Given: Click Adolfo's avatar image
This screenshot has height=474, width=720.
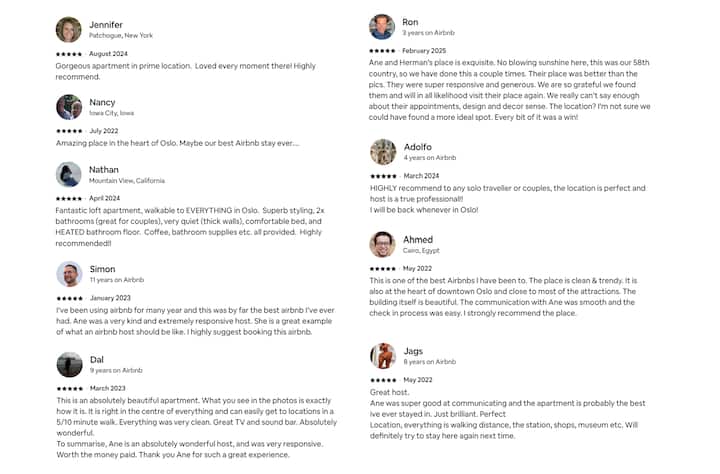Looking at the screenshot, I should point(382,152).
